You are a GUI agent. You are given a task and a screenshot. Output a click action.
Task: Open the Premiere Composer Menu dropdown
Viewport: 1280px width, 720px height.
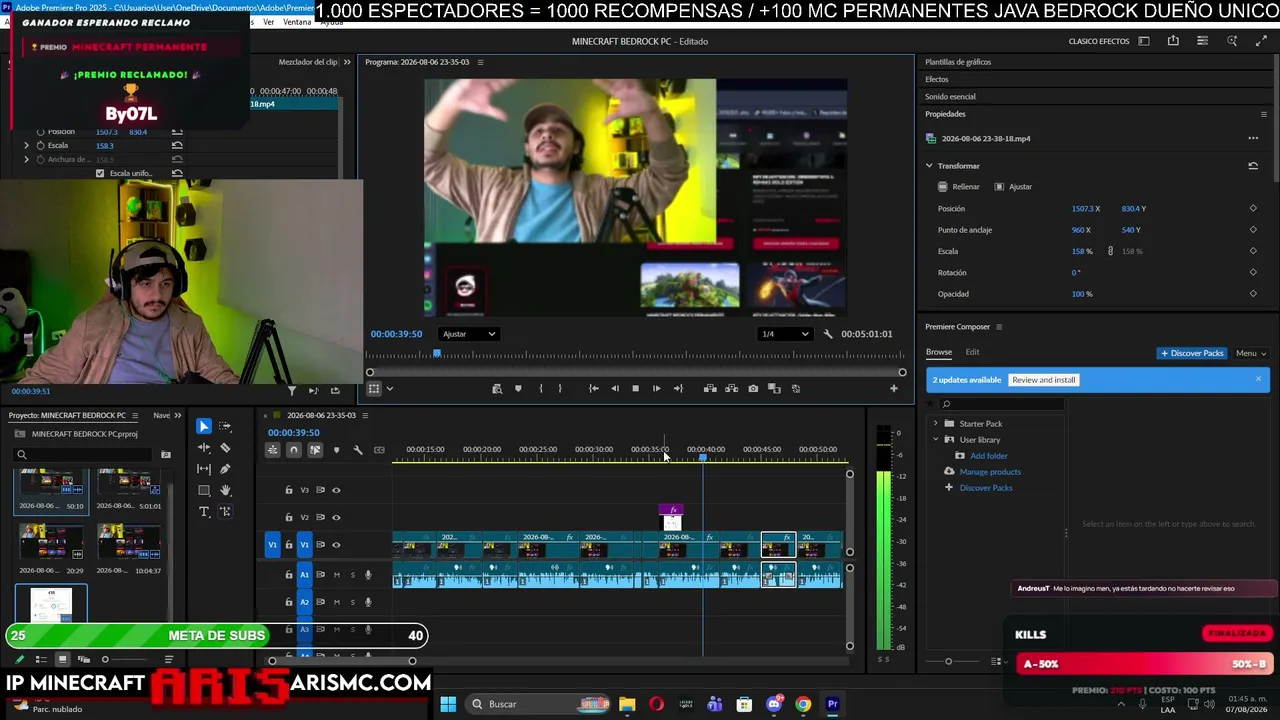[1251, 353]
